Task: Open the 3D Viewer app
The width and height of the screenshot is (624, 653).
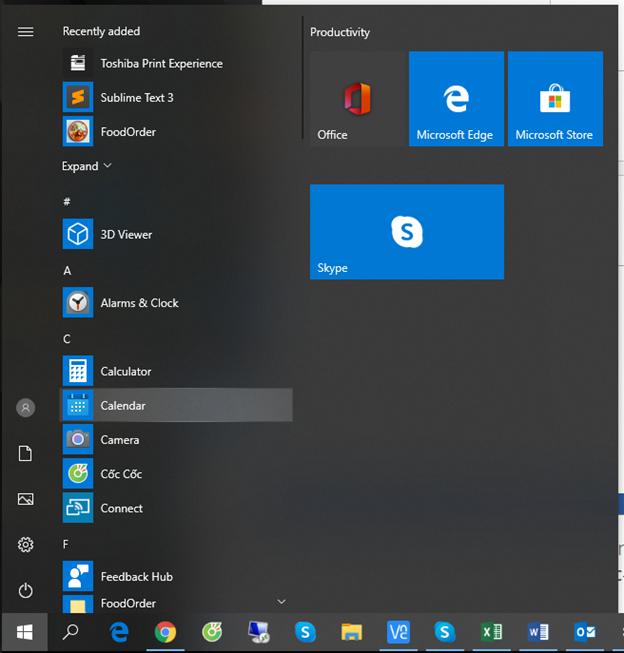Action: pyautogui.click(x=177, y=234)
